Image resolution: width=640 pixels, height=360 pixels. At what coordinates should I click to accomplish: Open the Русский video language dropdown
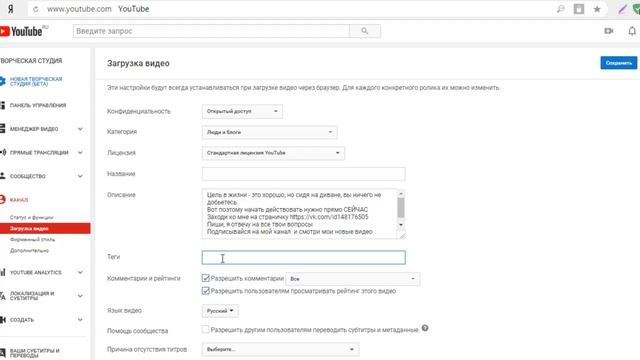(x=220, y=311)
